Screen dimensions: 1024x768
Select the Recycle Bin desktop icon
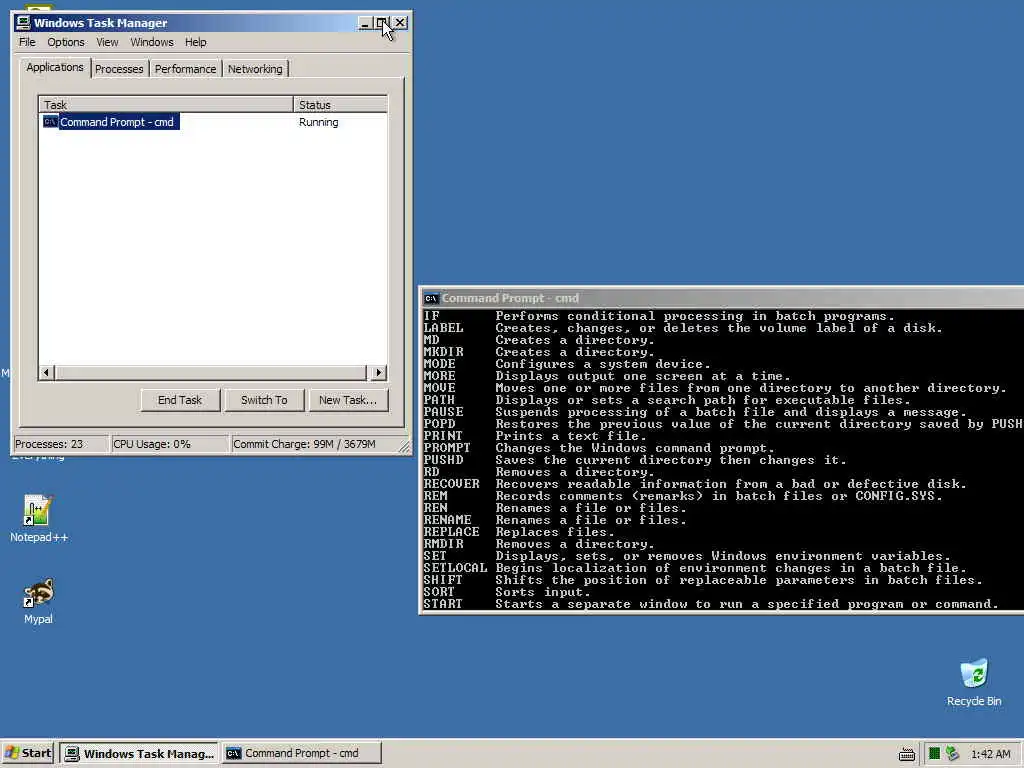click(x=974, y=683)
